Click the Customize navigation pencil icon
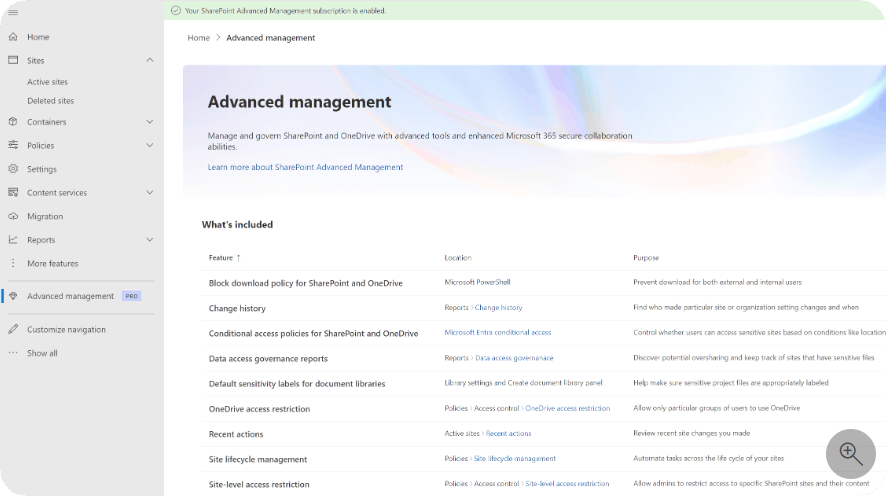The width and height of the screenshot is (886, 496). (13, 329)
